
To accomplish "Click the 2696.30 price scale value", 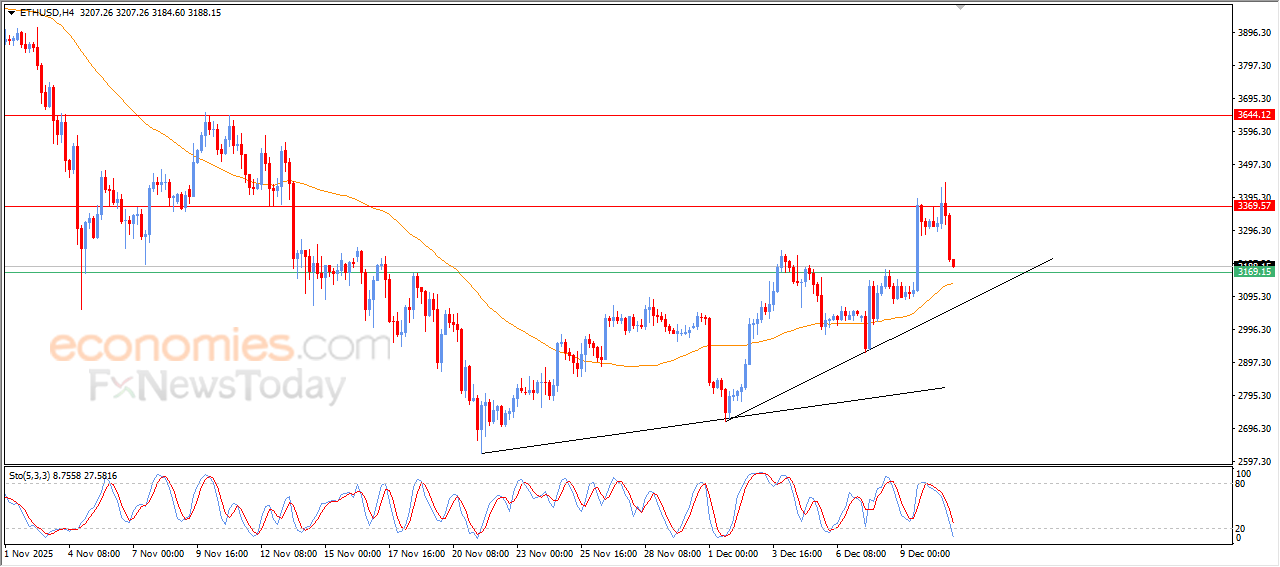I will click(1254, 429).
